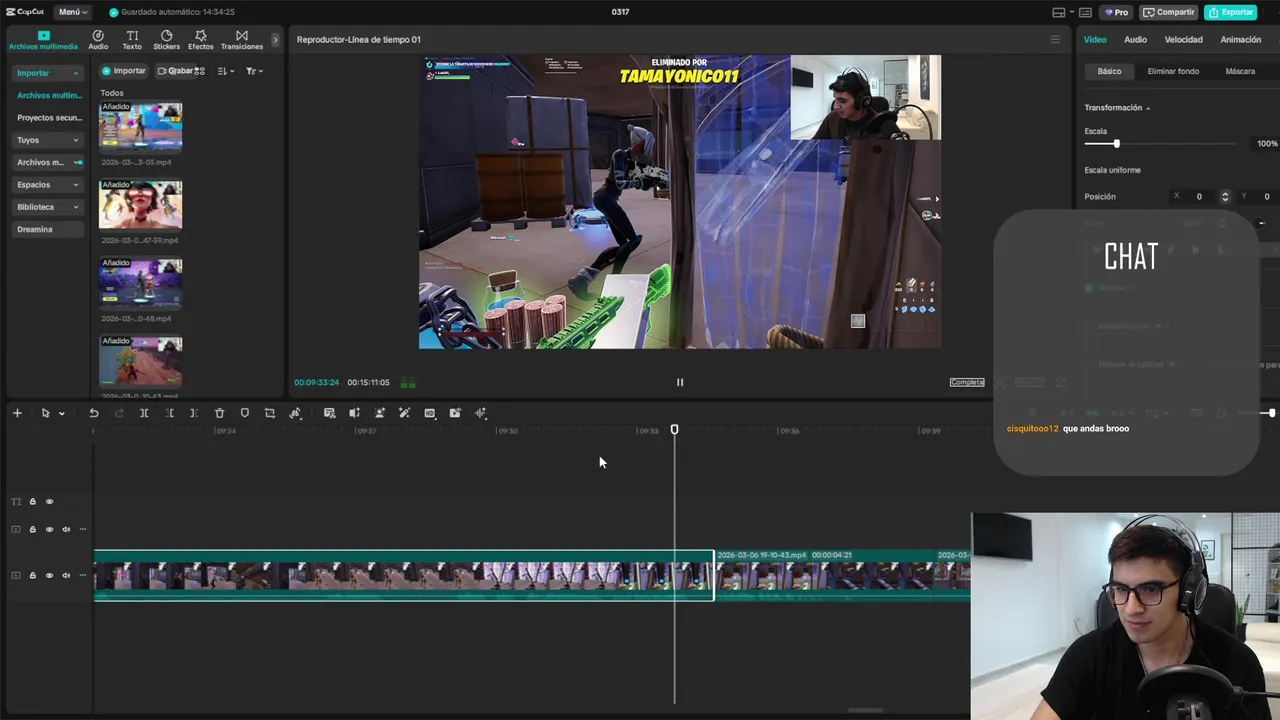
Task: Click the auto captions icon
Action: click(329, 413)
